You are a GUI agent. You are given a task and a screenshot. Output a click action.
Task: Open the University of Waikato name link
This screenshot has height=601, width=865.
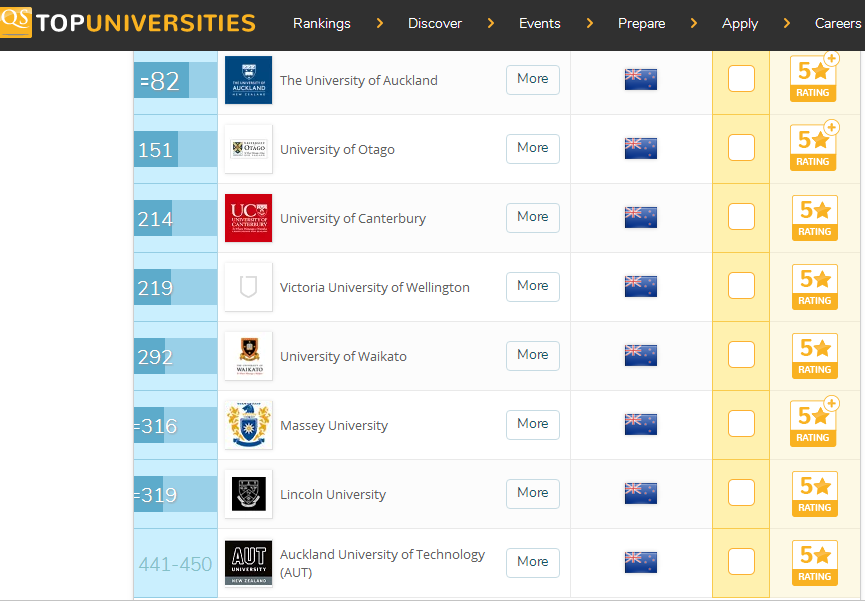tap(343, 356)
